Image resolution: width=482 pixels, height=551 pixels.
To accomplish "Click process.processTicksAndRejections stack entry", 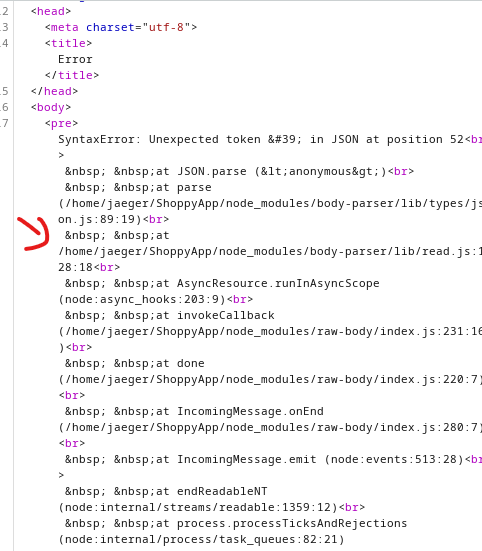I will click(292, 523).
